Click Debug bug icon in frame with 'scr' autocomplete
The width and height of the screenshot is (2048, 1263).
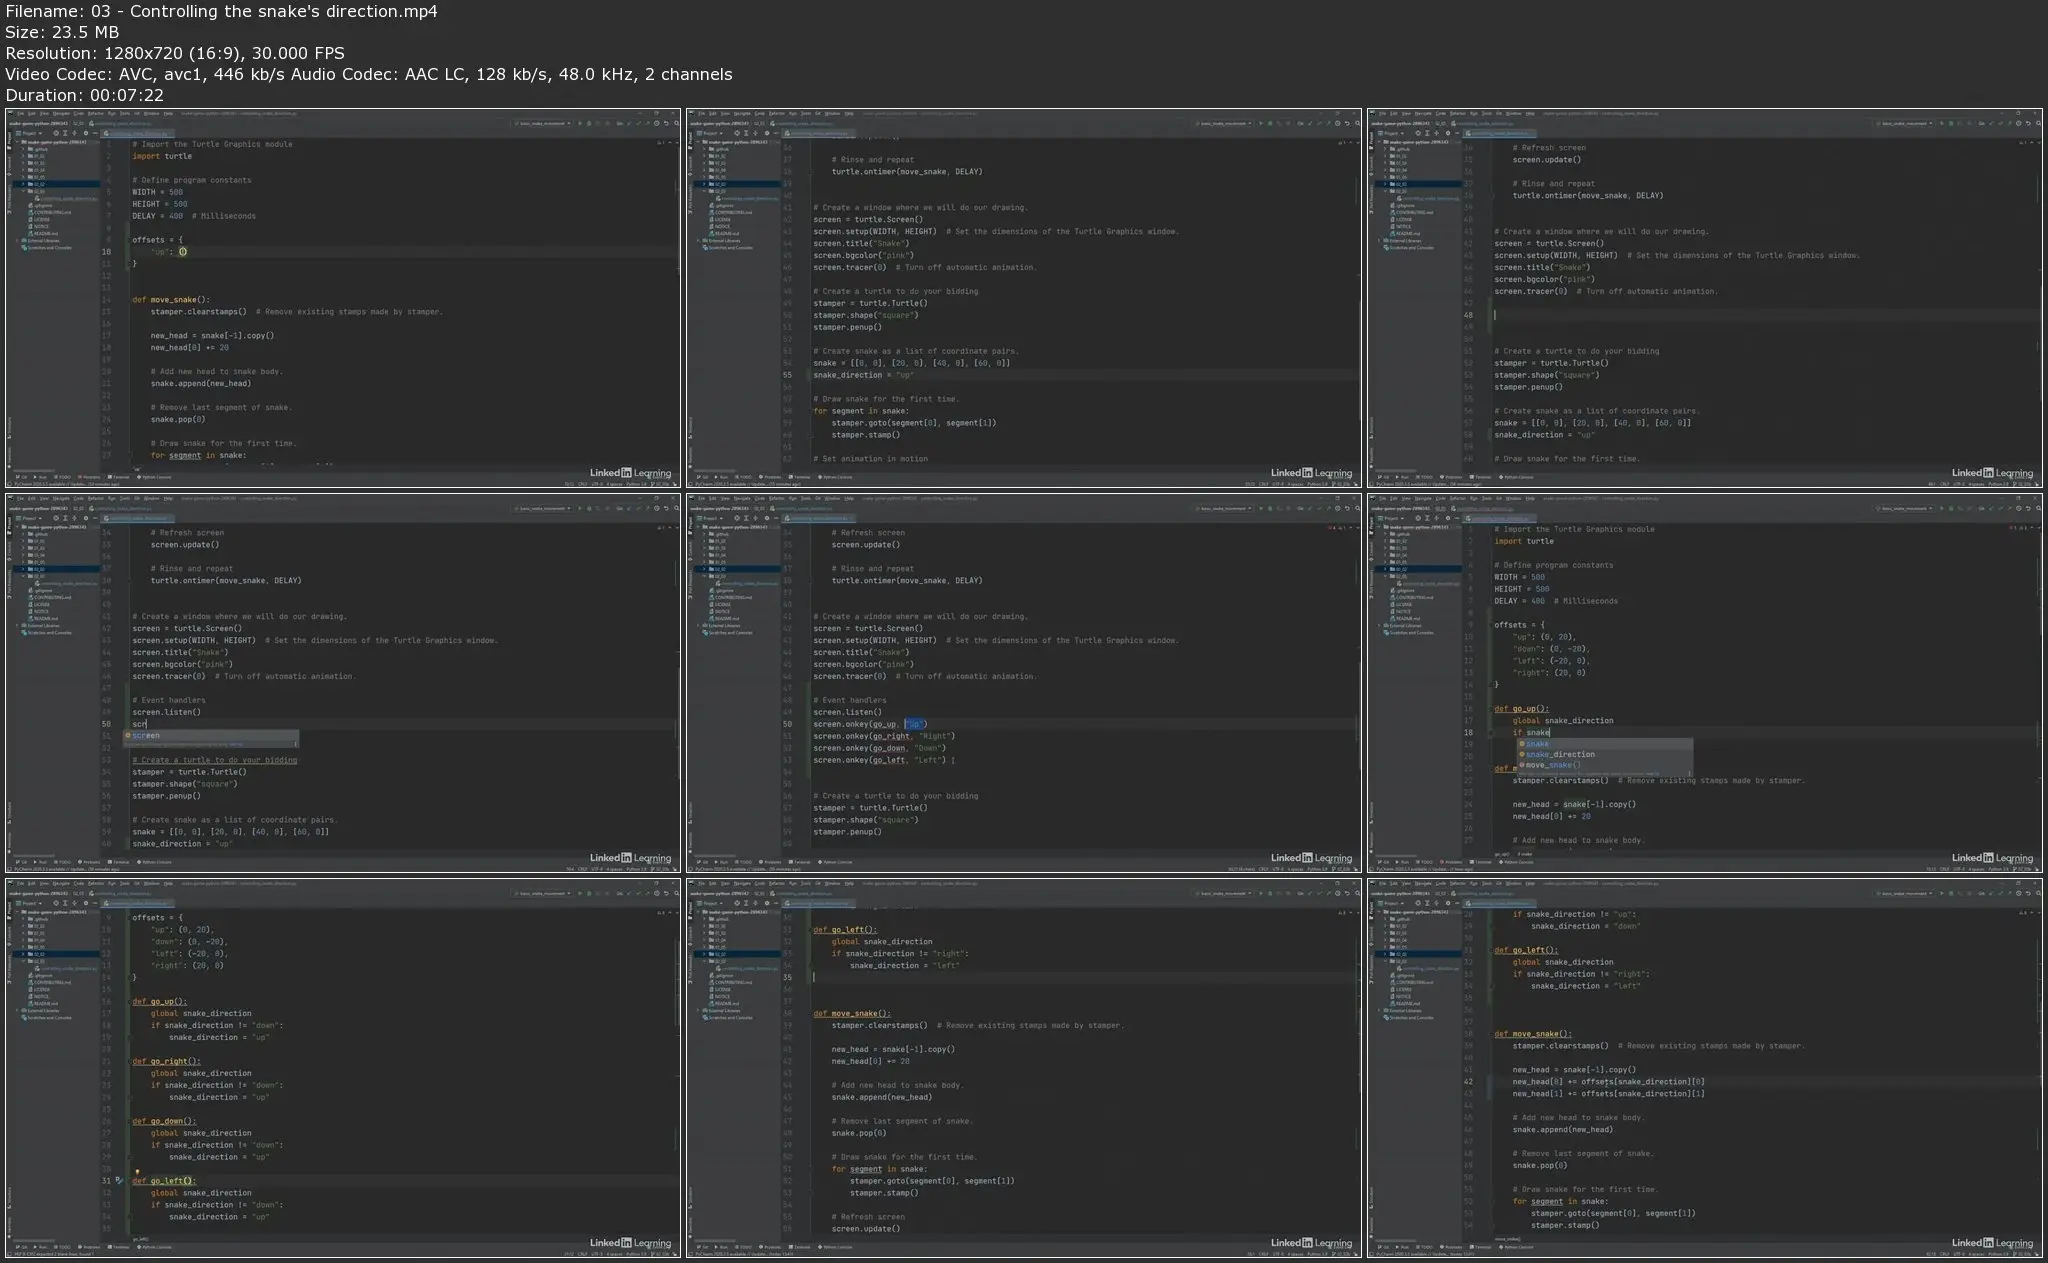click(x=589, y=508)
